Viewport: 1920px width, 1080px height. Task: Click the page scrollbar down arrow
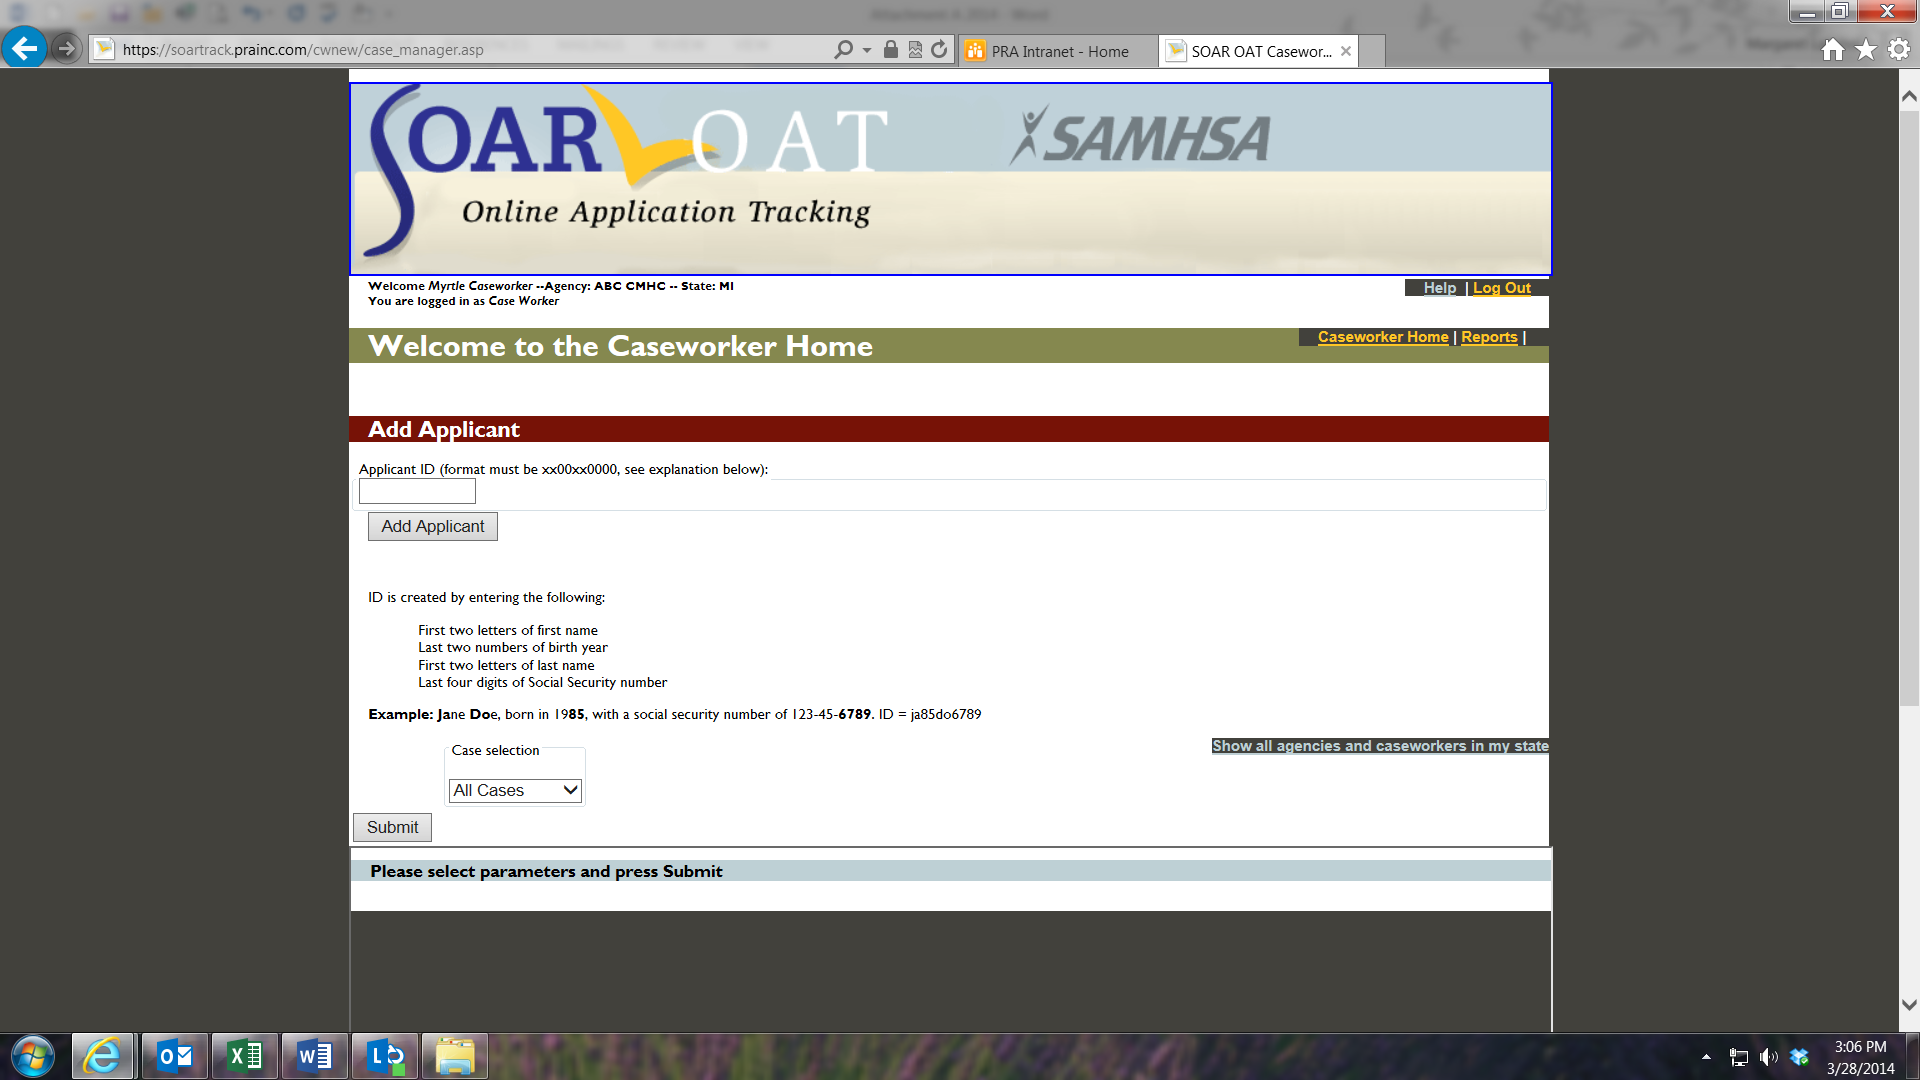tap(1908, 1004)
